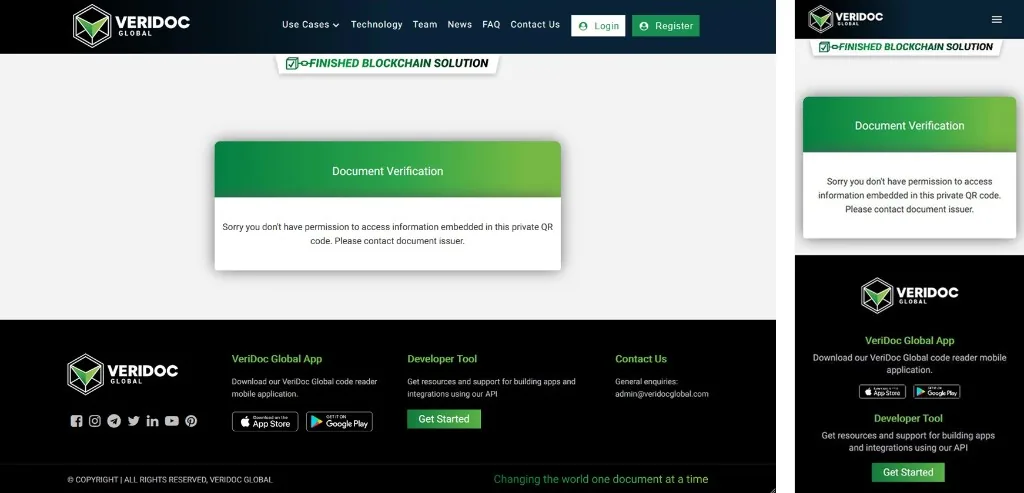The width and height of the screenshot is (1024, 493).
Task: Click Finished Blockchain Solution banner in mobile view
Action: [906, 47]
